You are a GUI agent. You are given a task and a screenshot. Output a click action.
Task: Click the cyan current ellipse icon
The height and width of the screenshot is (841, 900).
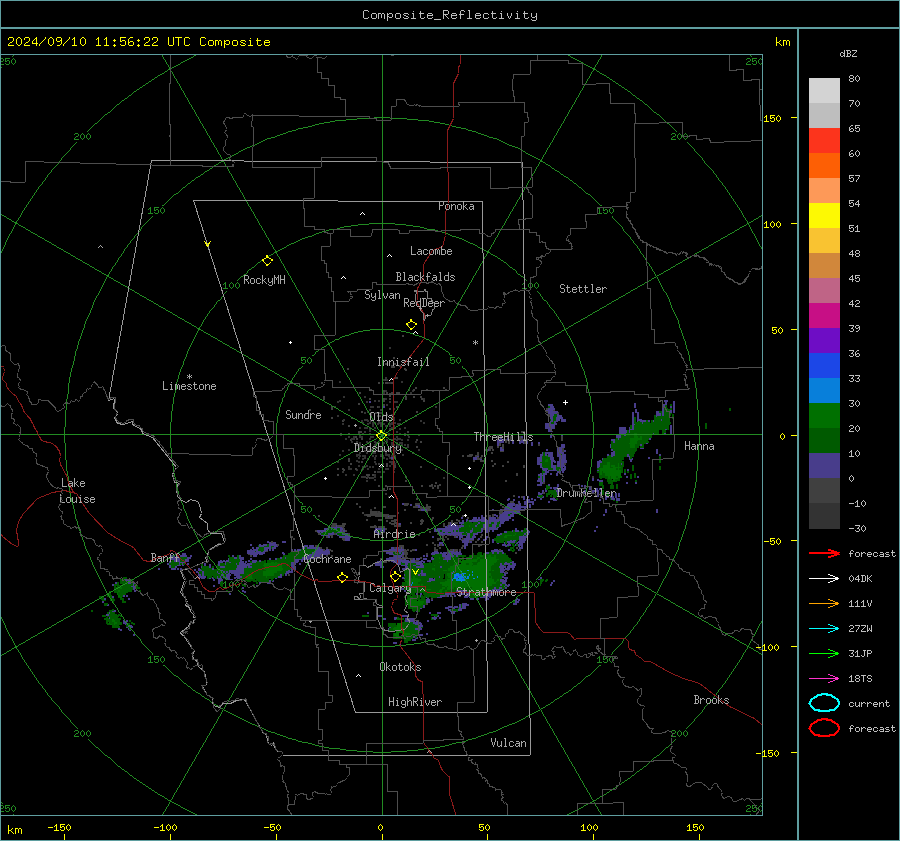pos(824,703)
